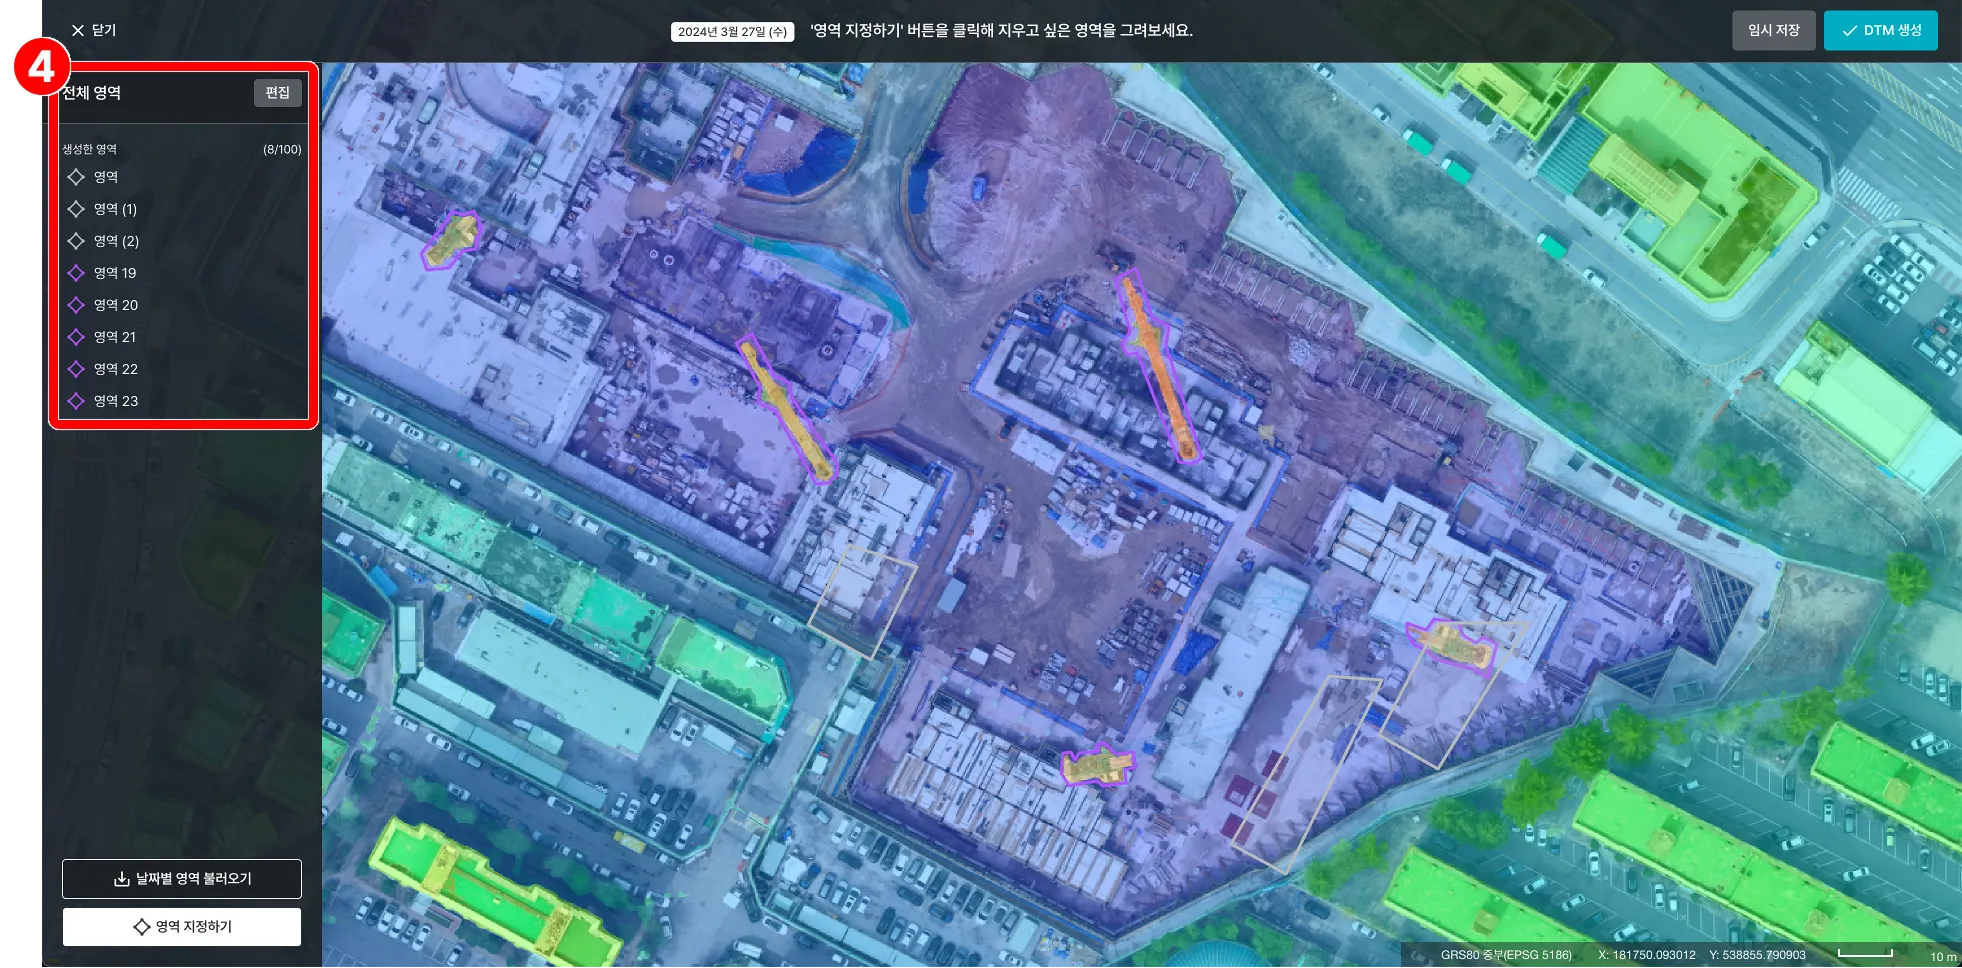Click the orange region polygon at map center-left
The width and height of the screenshot is (1962, 968).
pyautogui.click(x=786, y=410)
